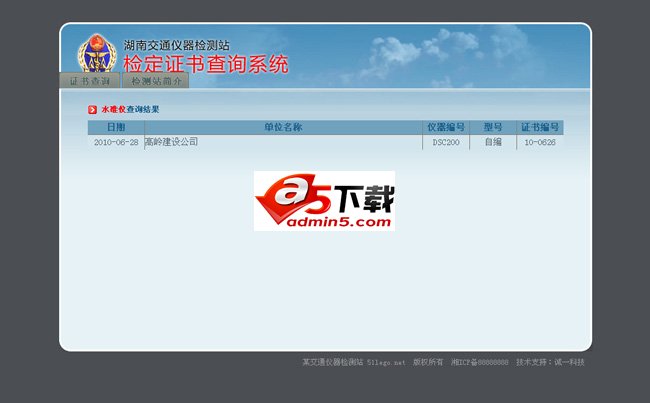Click the 湘ICP备88888888 footer text

click(480, 362)
